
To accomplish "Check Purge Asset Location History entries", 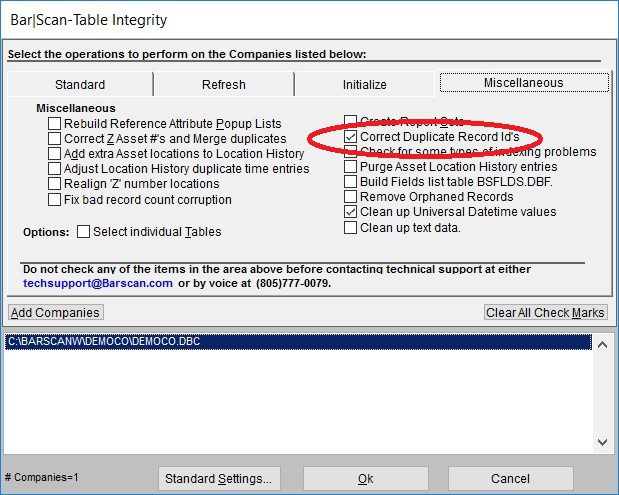I will coord(350,167).
